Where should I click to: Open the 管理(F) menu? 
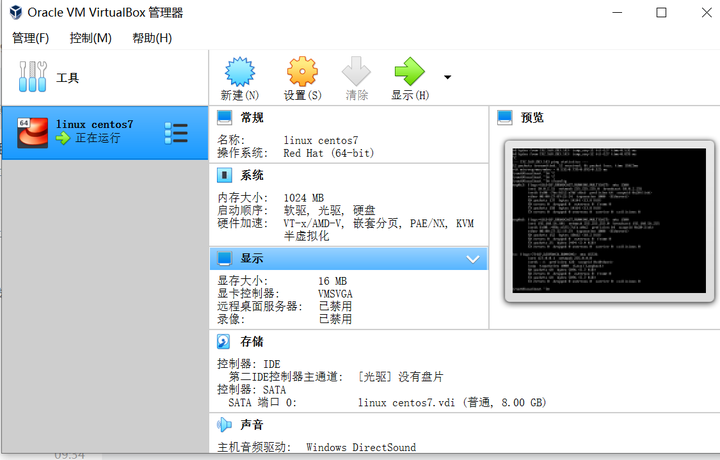30,38
